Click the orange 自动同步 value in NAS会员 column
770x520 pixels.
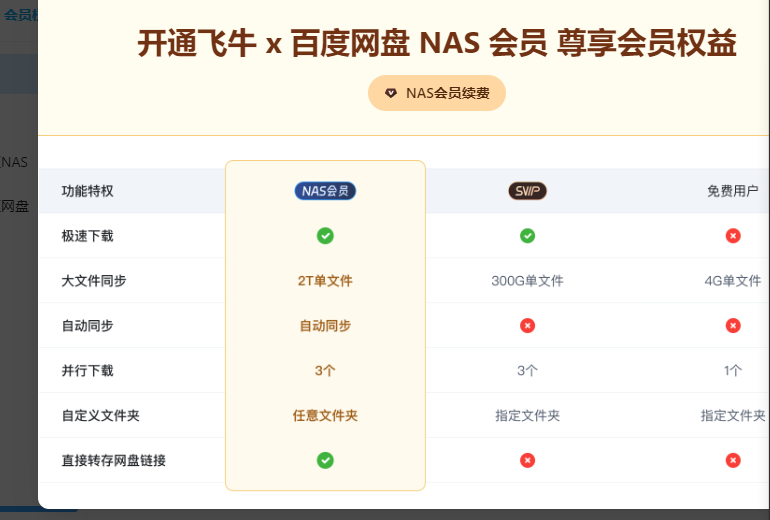pyautogui.click(x=325, y=326)
